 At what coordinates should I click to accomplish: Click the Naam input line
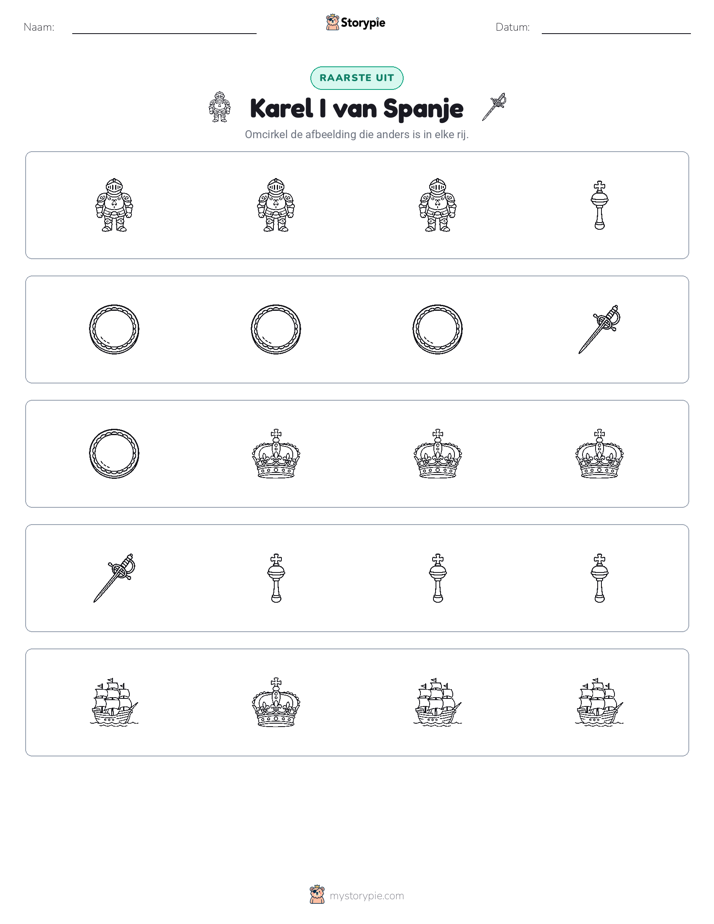164,28
